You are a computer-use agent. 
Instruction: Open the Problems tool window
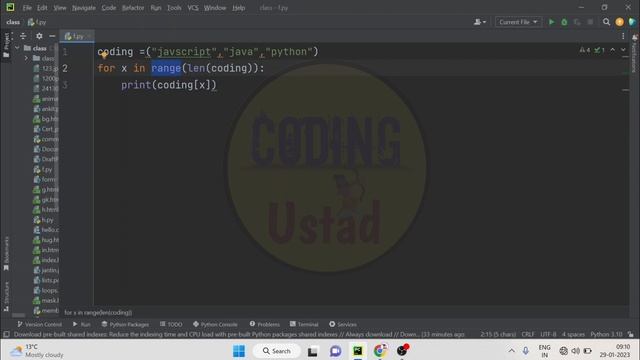pyautogui.click(x=264, y=324)
